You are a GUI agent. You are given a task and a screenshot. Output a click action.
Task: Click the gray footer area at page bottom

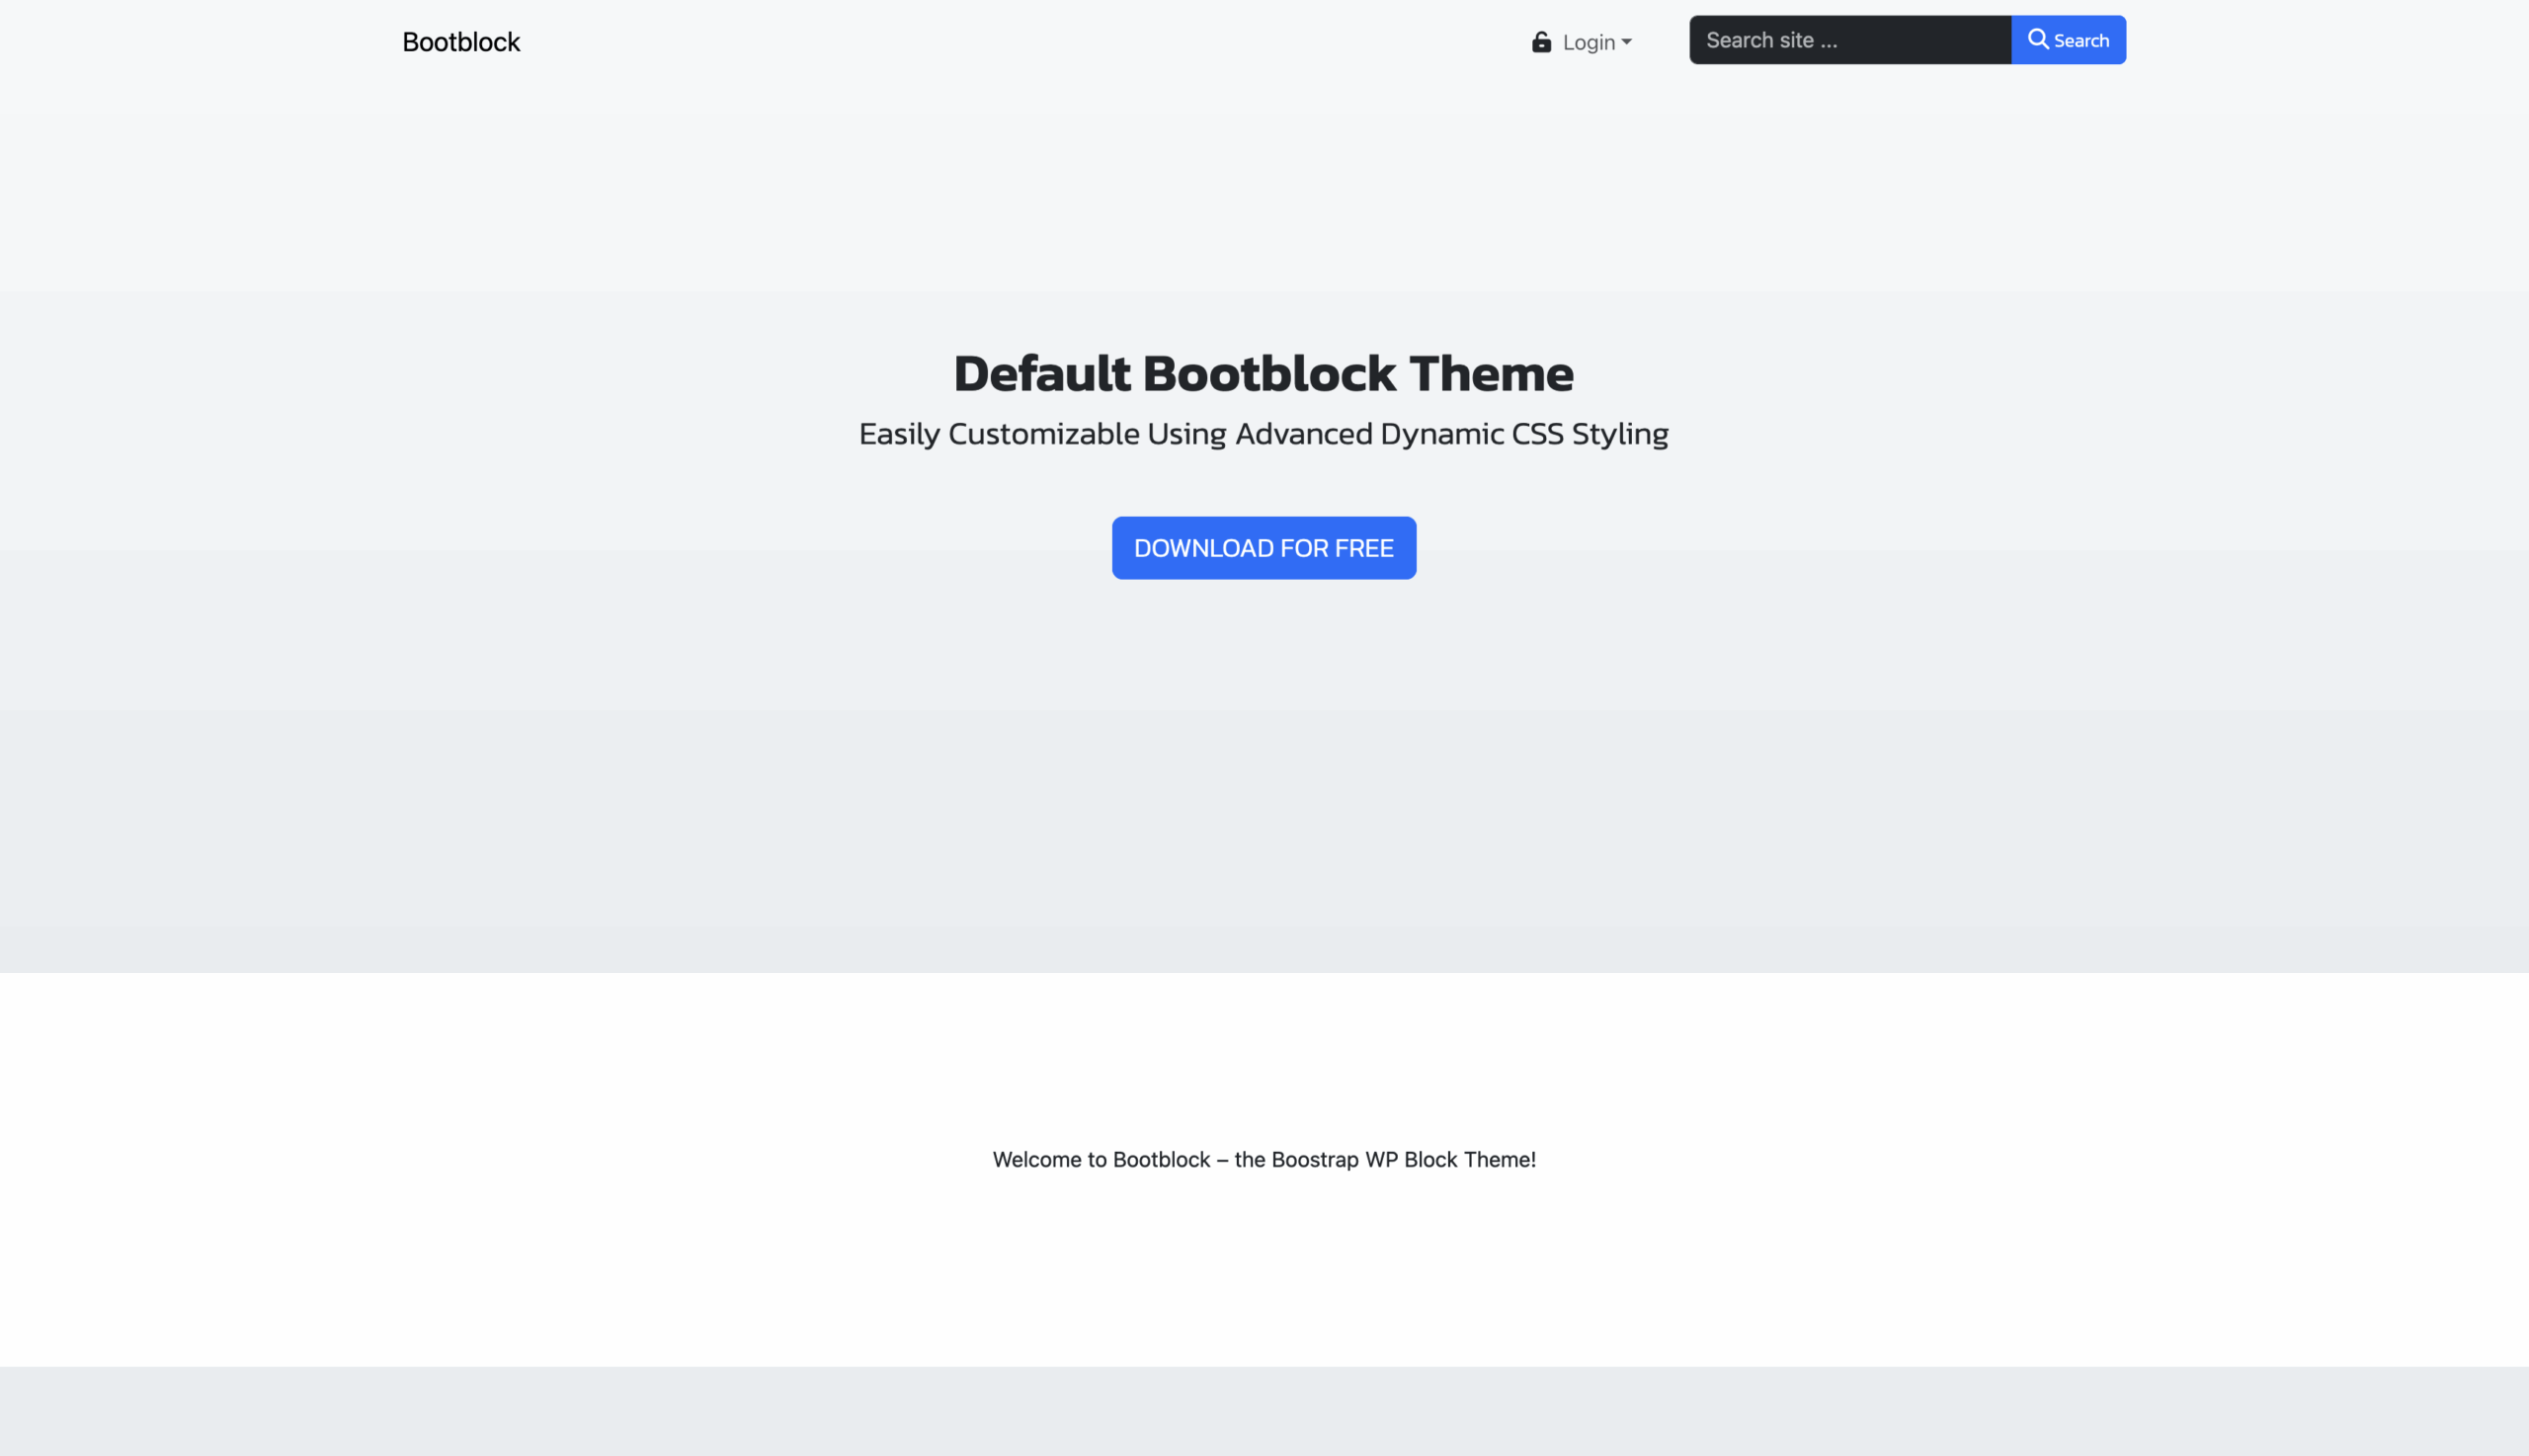(1264, 1411)
